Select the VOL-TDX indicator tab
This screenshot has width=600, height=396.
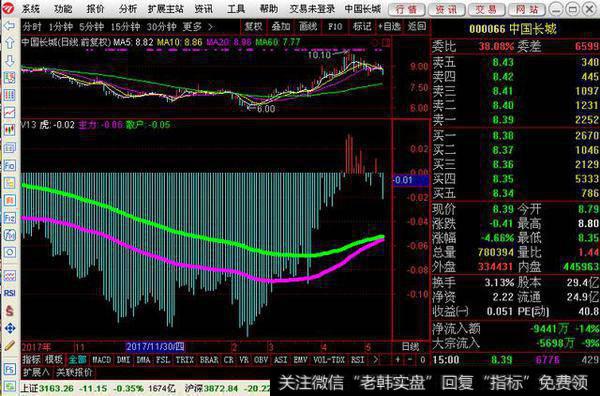(x=329, y=360)
